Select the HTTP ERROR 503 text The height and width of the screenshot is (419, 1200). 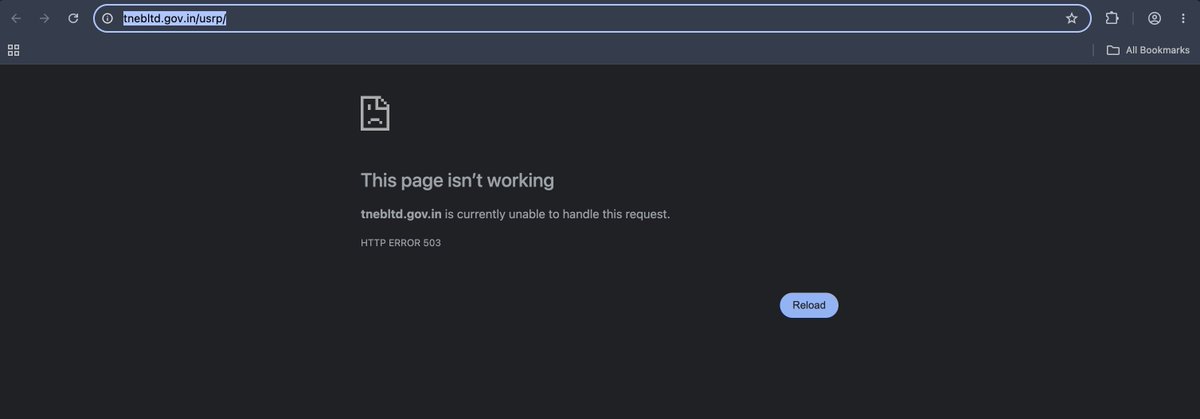pyautogui.click(x=401, y=243)
